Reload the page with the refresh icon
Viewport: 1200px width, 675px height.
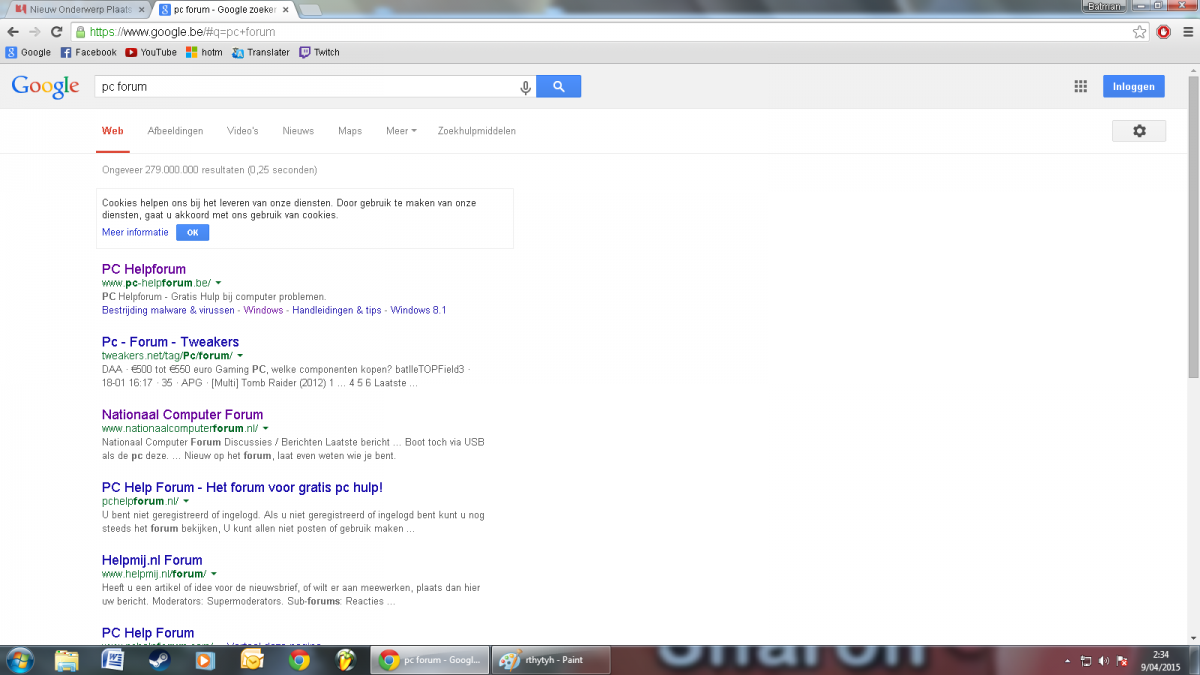55,32
